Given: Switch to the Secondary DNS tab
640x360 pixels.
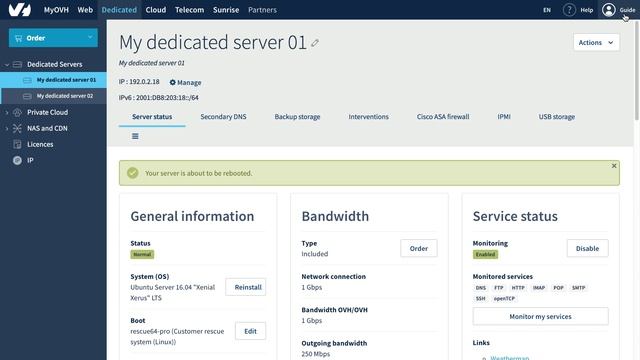Looking at the screenshot, I should pos(223,117).
